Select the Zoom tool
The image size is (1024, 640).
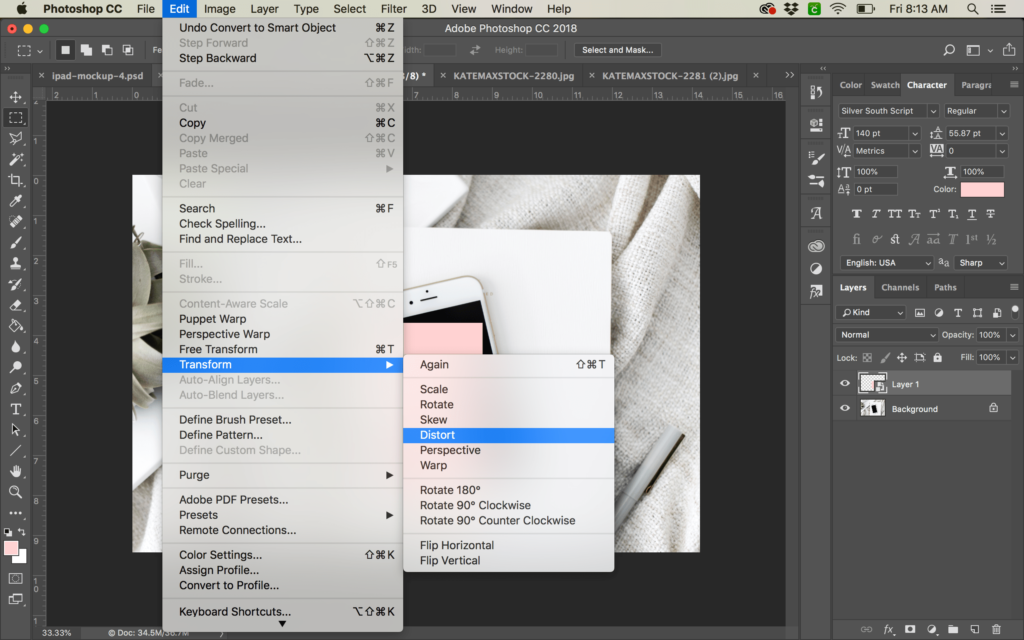point(16,492)
